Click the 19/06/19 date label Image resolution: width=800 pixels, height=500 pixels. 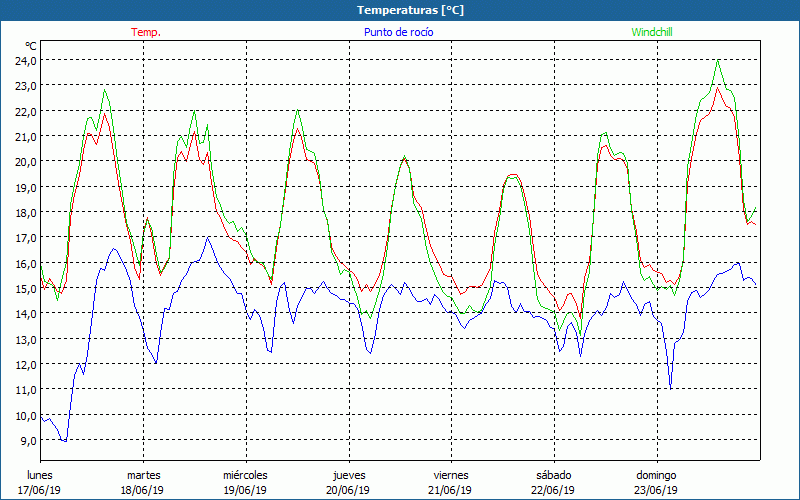(245, 490)
